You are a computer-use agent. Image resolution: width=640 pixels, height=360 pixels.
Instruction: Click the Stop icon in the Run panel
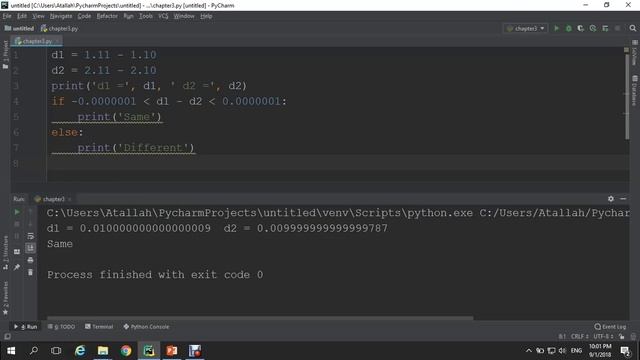tap(17, 224)
